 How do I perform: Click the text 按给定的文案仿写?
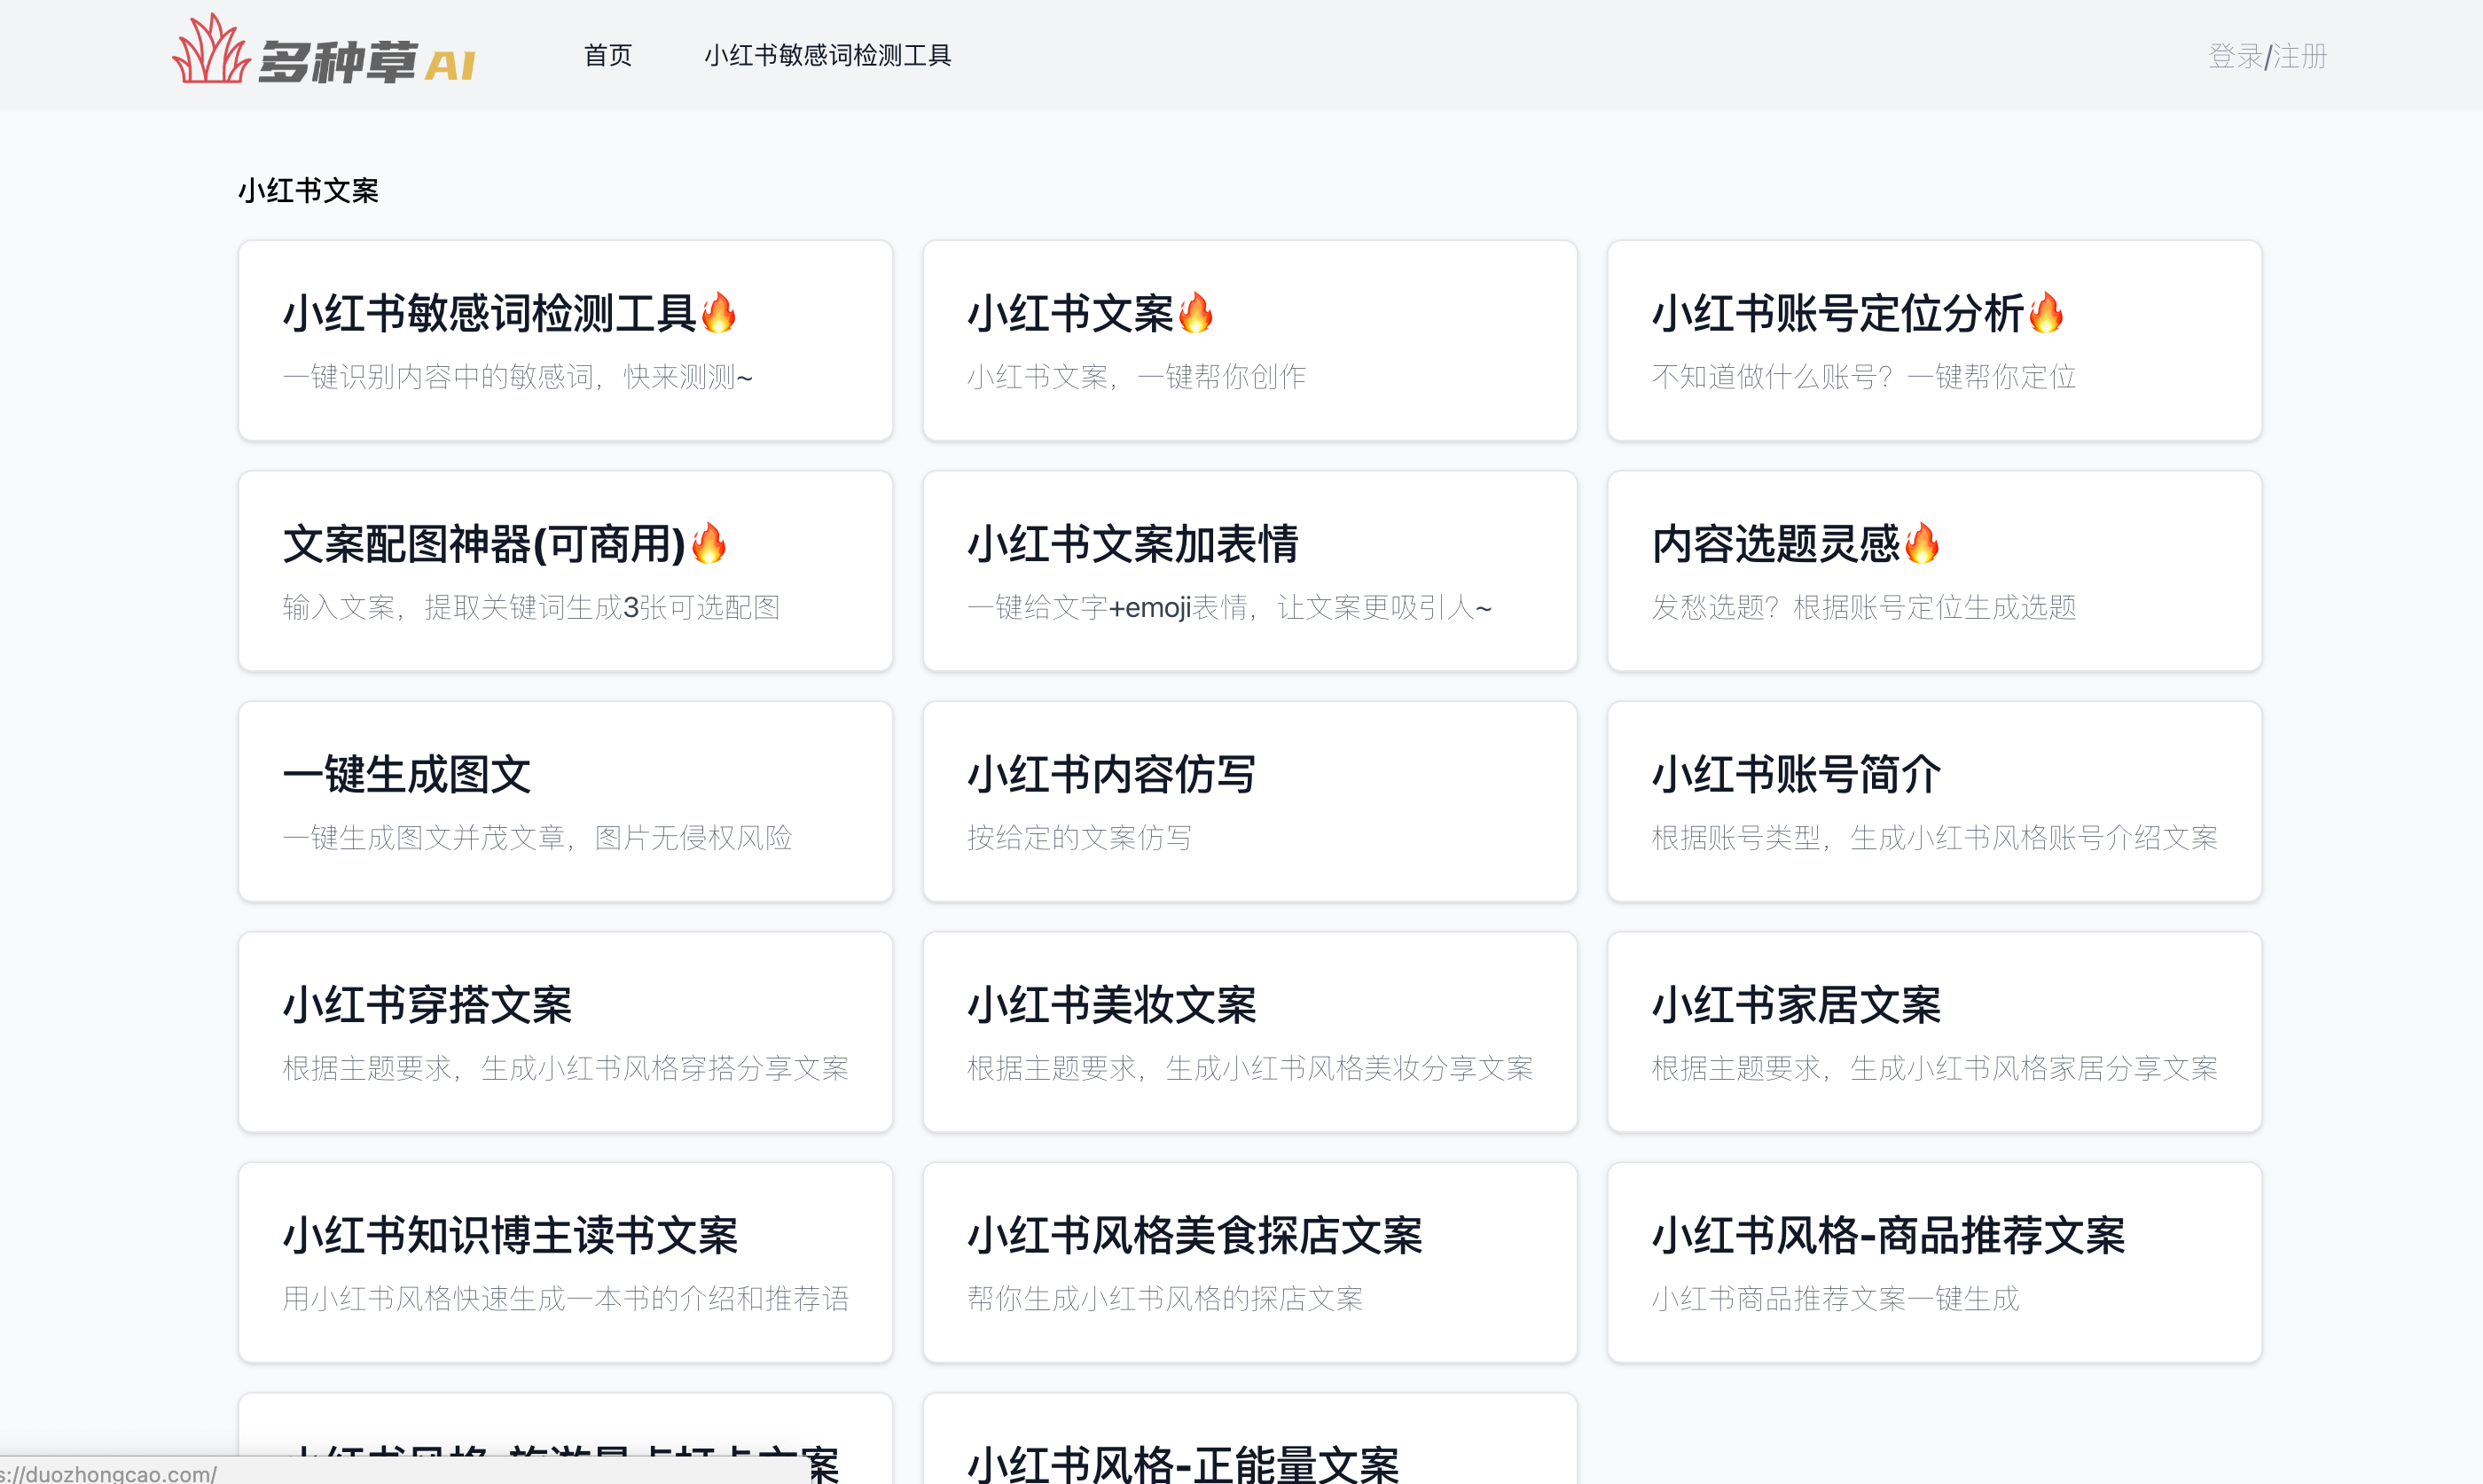1079,838
